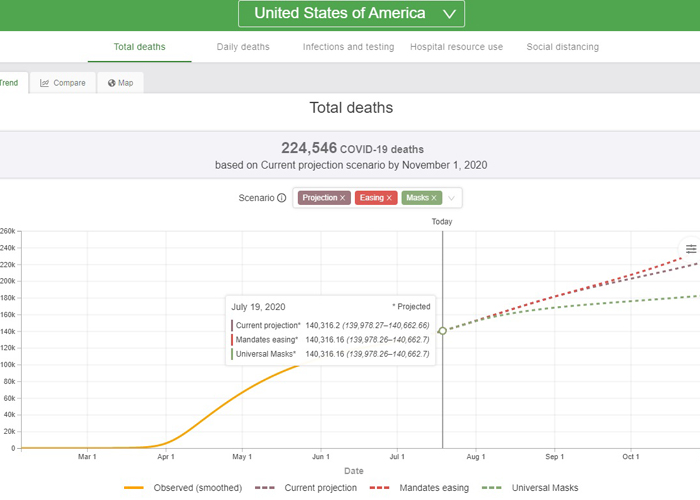Click the Masks tag label
The width and height of the screenshot is (700, 500).
pos(417,198)
